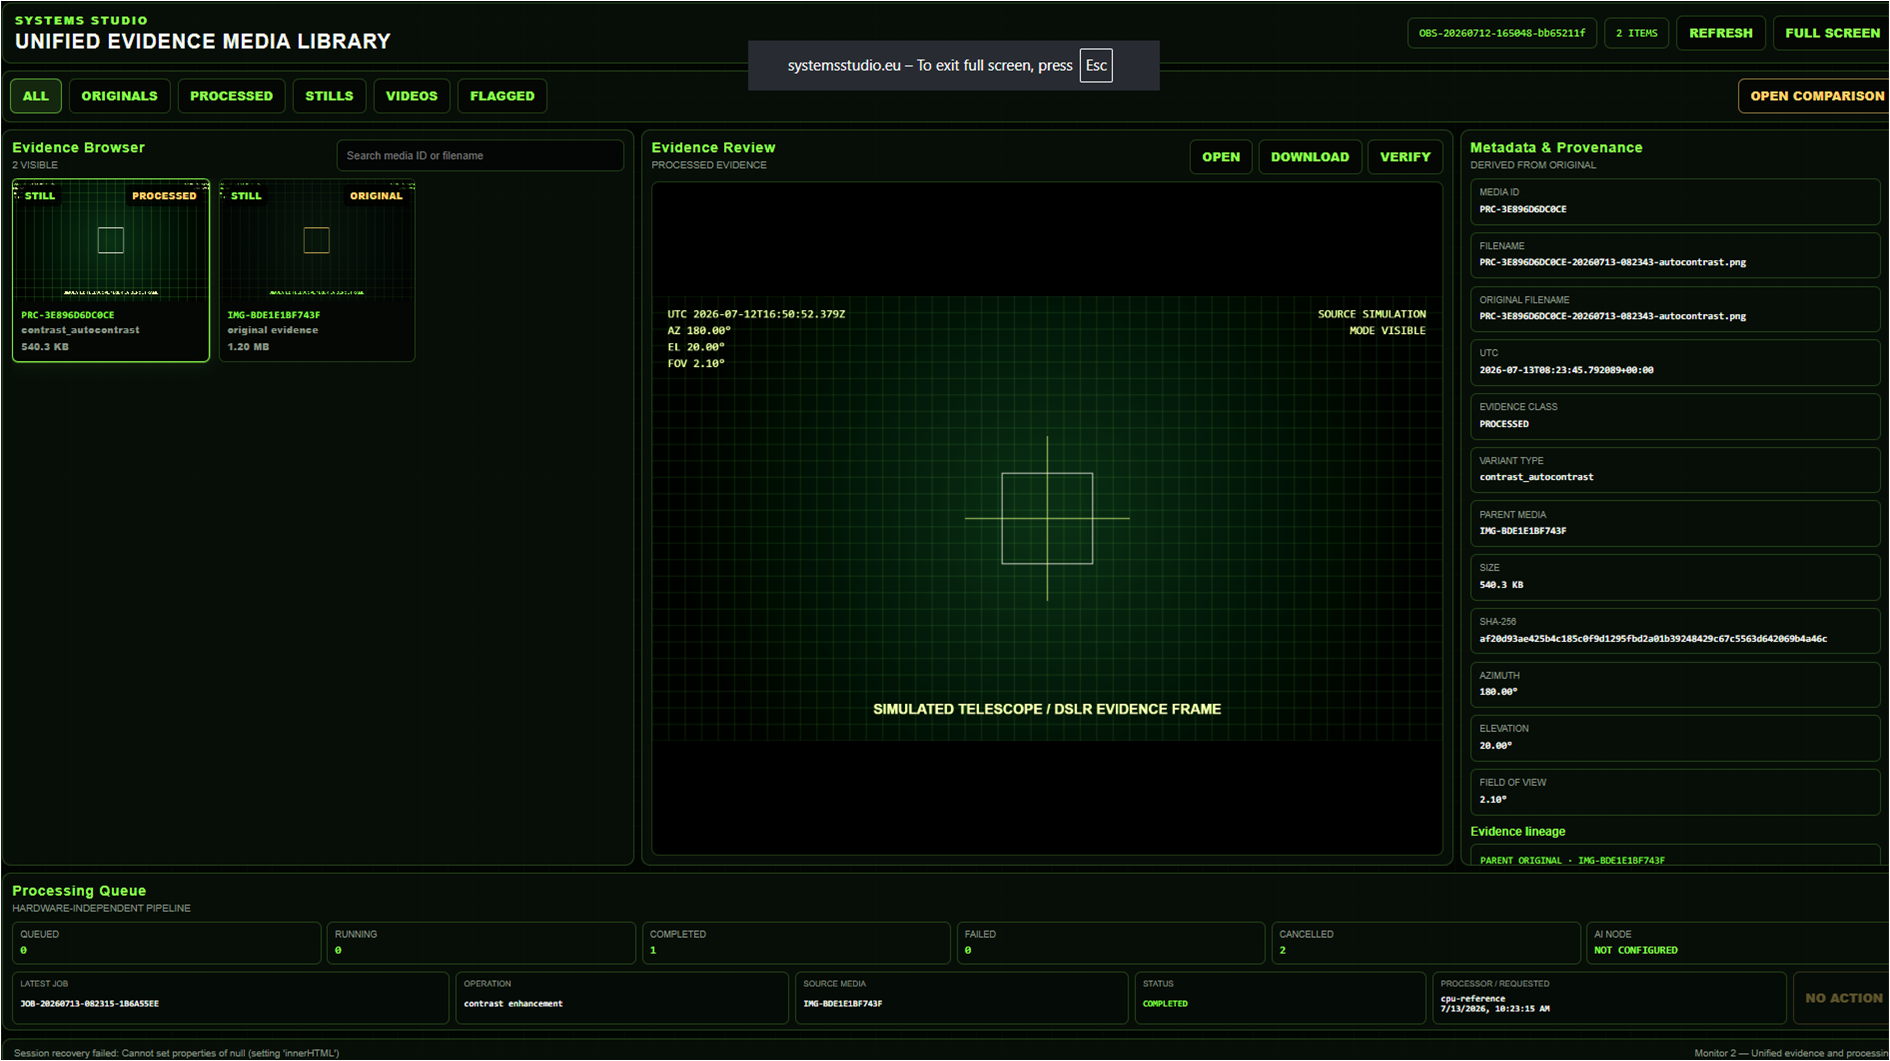Switch to the PROCESSED filter tab
The height and width of the screenshot is (1061, 1890).
click(231, 96)
